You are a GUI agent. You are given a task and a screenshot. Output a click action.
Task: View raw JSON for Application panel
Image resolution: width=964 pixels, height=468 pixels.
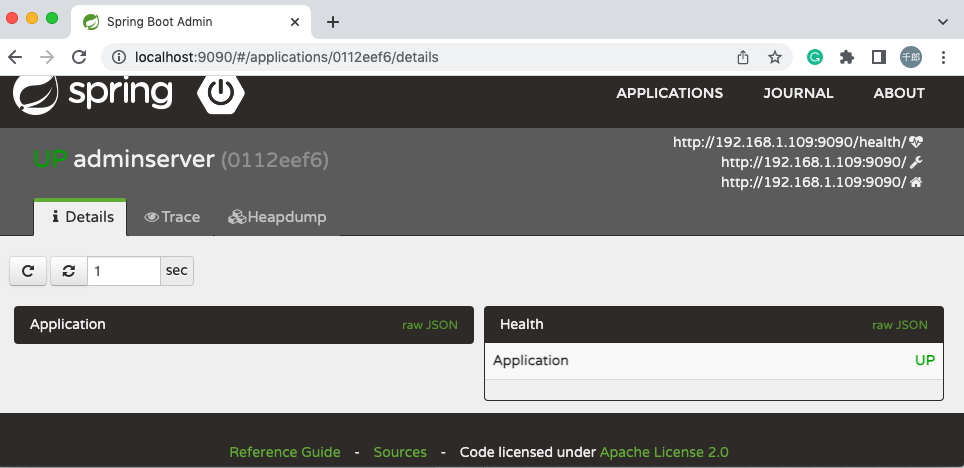[430, 325]
